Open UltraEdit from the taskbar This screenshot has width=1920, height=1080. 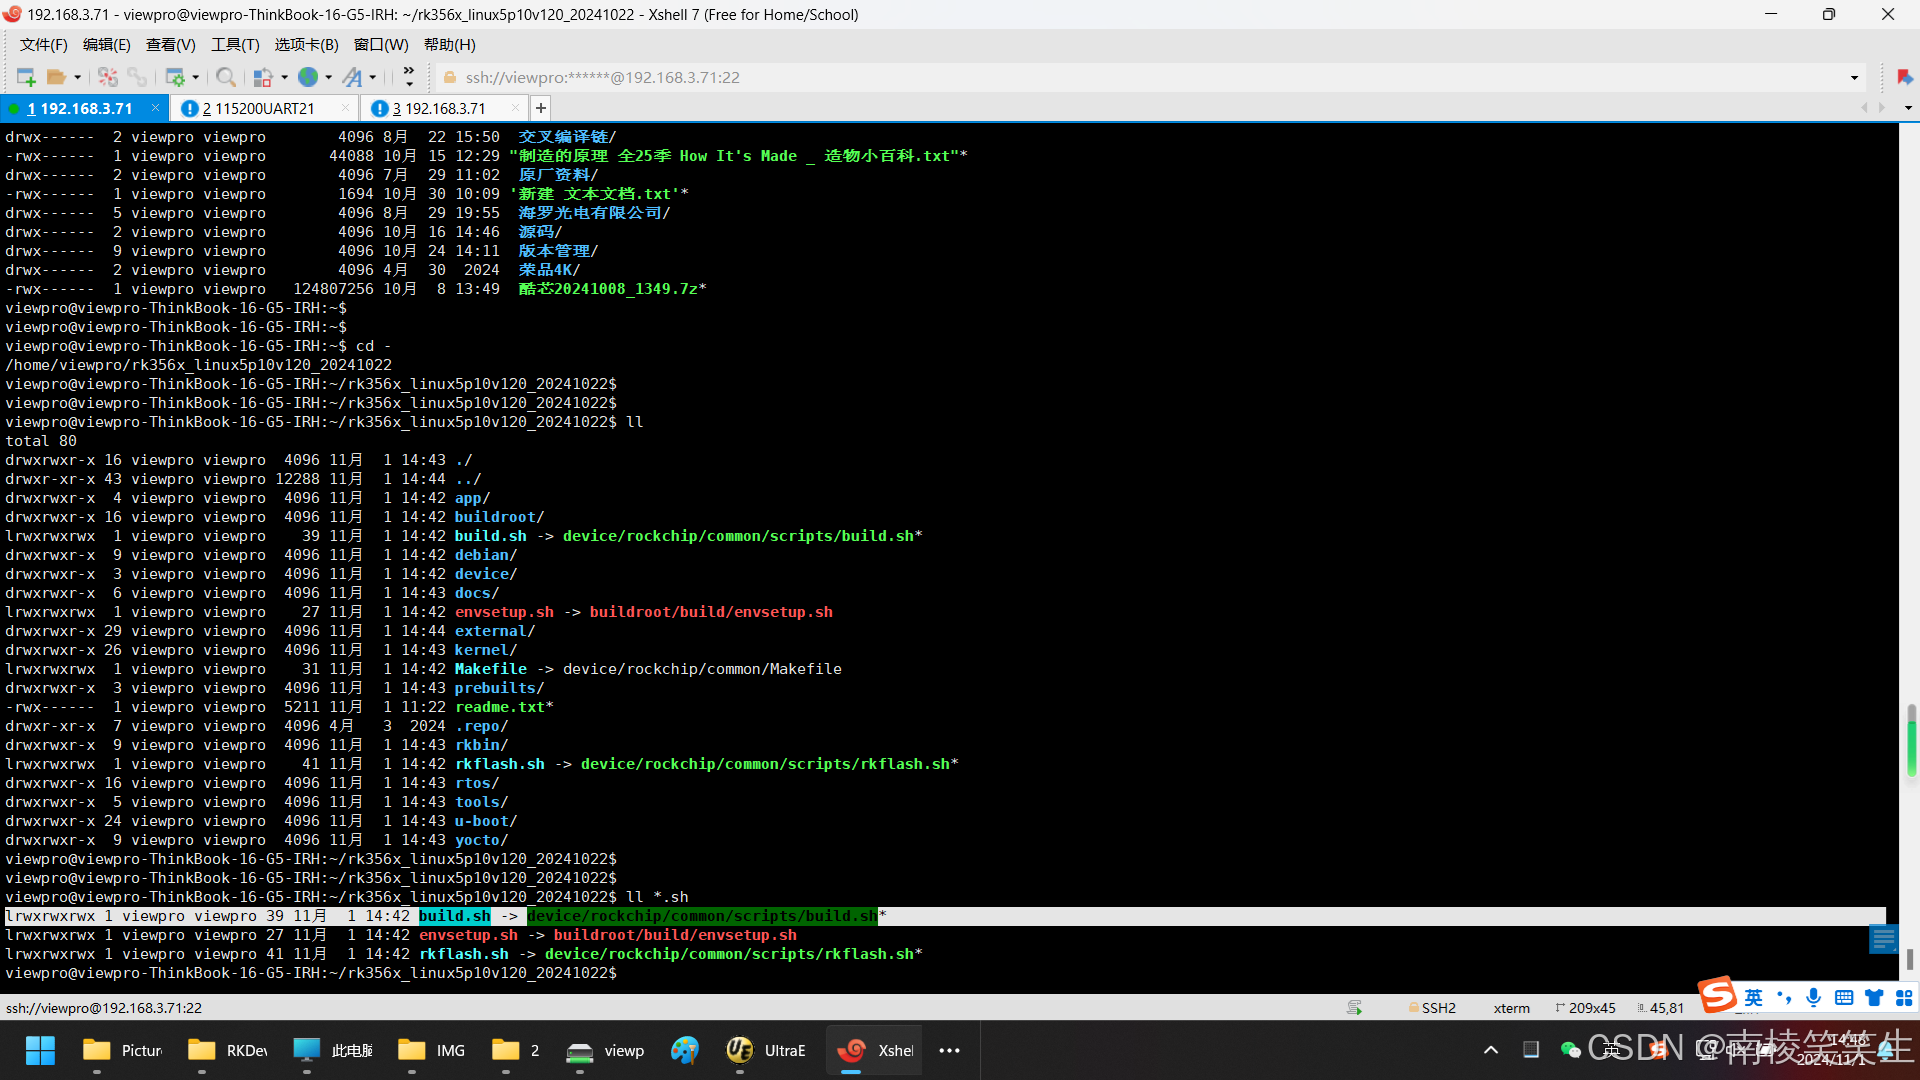pyautogui.click(x=767, y=1050)
